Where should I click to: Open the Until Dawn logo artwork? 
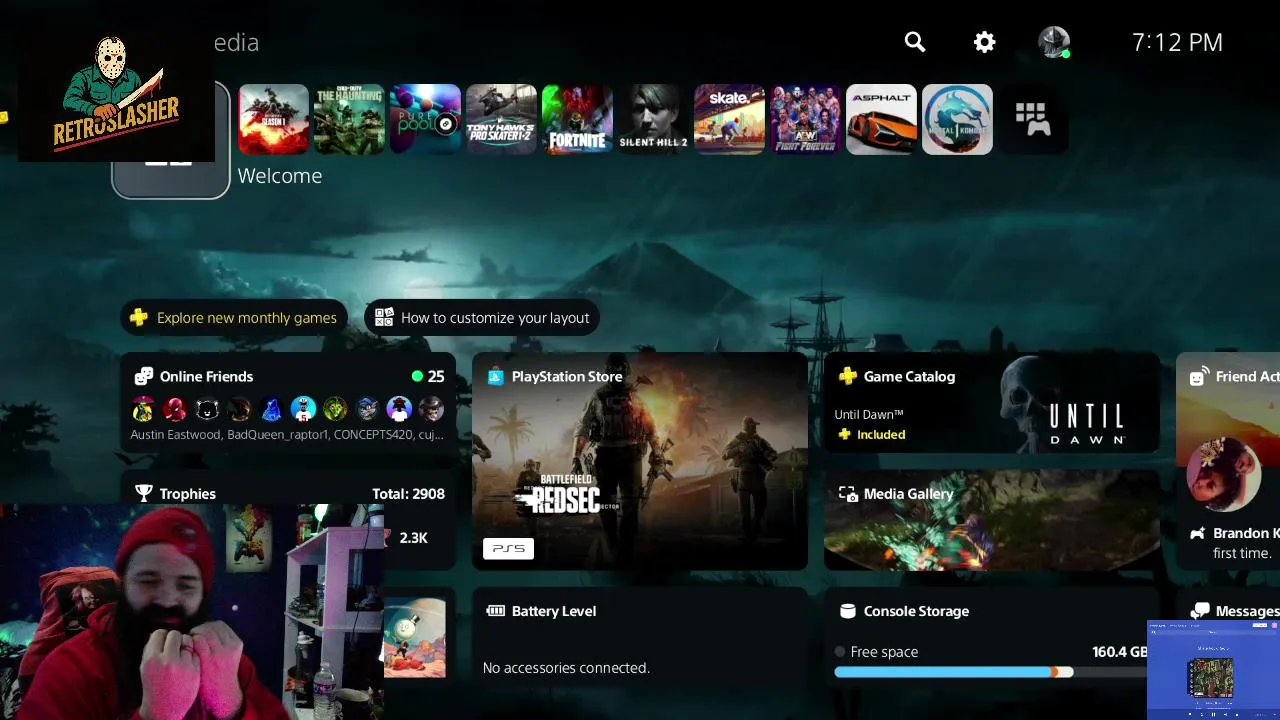point(1086,424)
